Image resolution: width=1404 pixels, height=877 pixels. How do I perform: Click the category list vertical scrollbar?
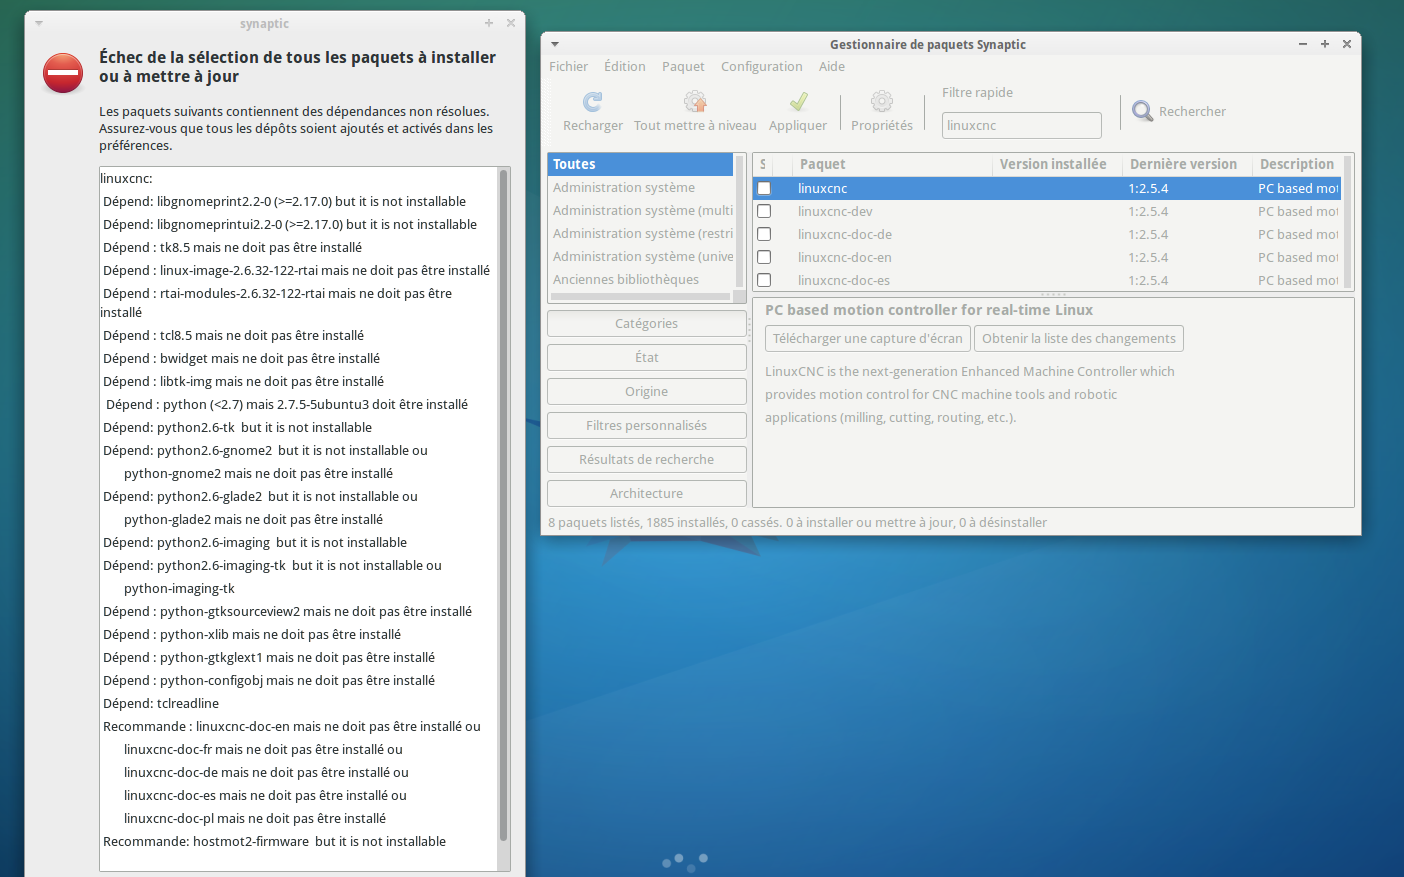740,220
